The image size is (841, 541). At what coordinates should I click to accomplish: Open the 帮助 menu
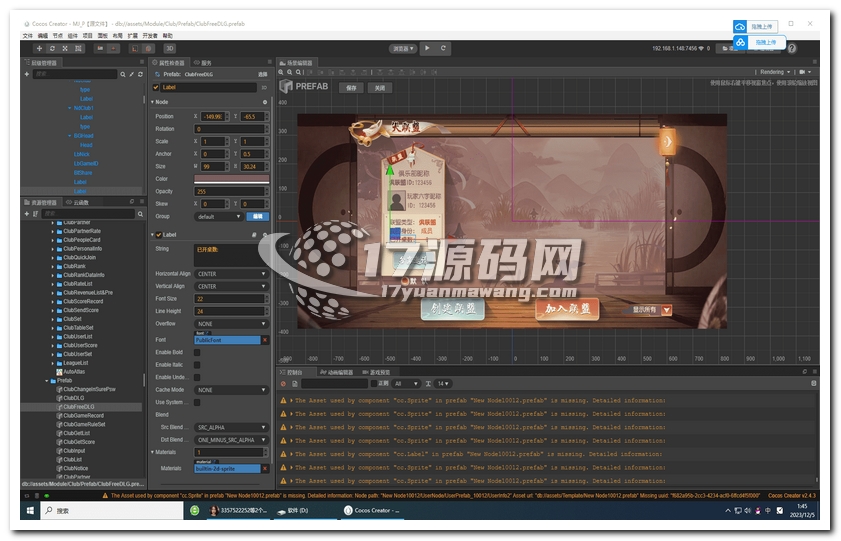coord(167,35)
